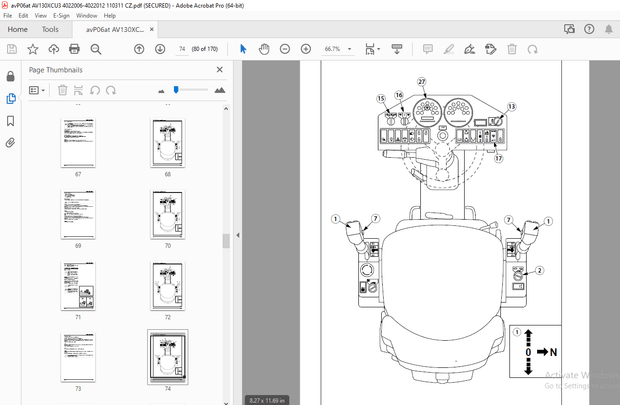Open the security lock panel

11,76
